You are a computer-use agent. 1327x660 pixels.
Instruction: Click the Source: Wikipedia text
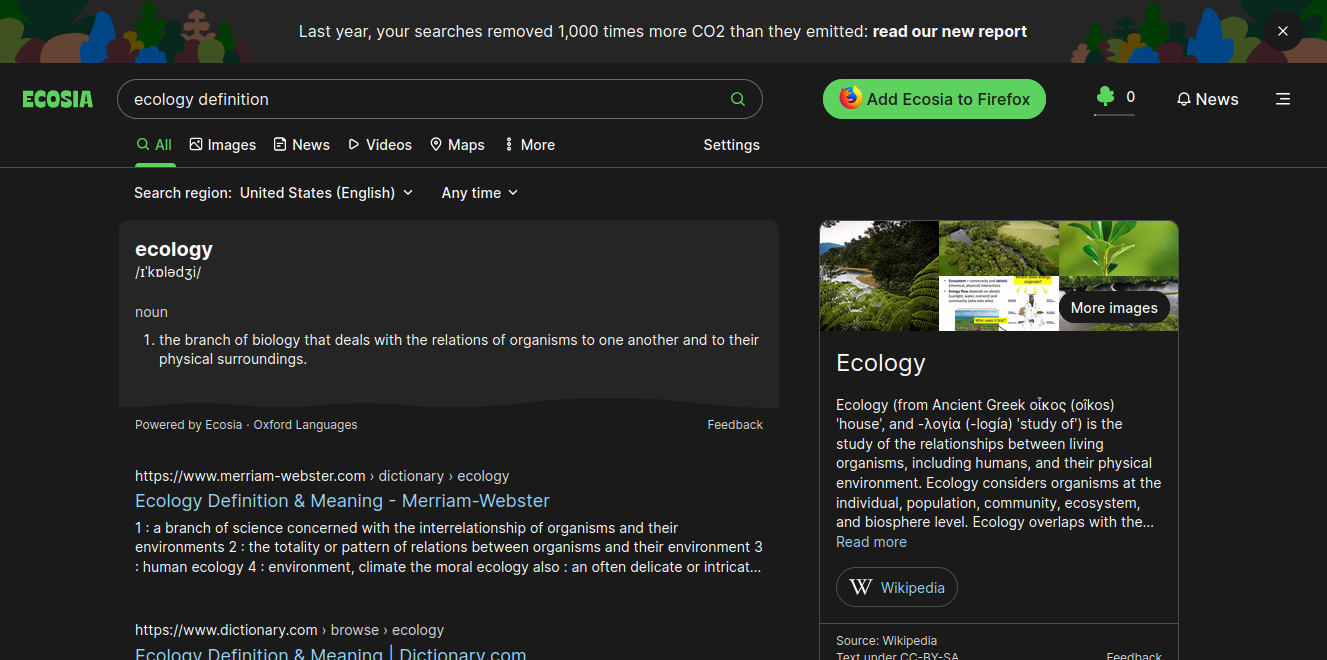(887, 641)
